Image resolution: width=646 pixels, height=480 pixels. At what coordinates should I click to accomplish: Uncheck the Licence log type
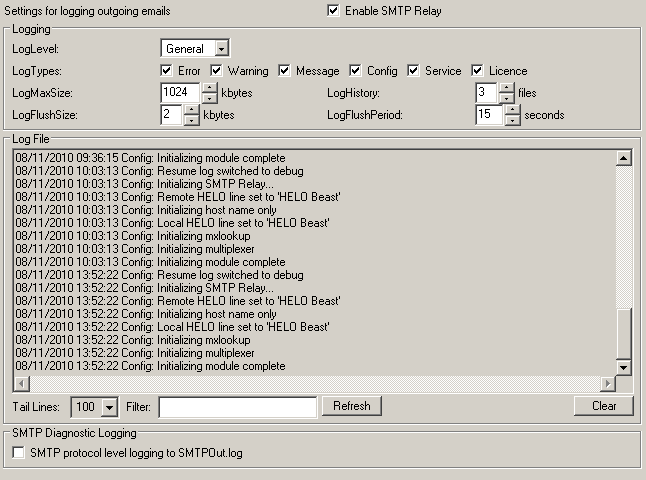478,71
